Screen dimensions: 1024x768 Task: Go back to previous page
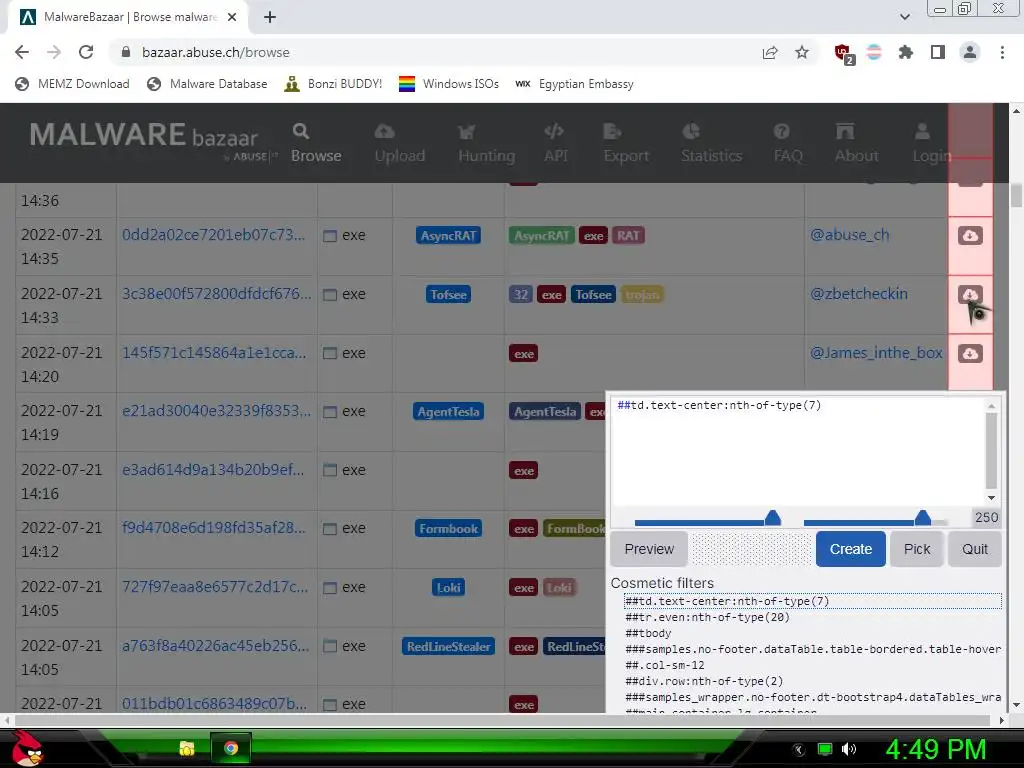[22, 52]
